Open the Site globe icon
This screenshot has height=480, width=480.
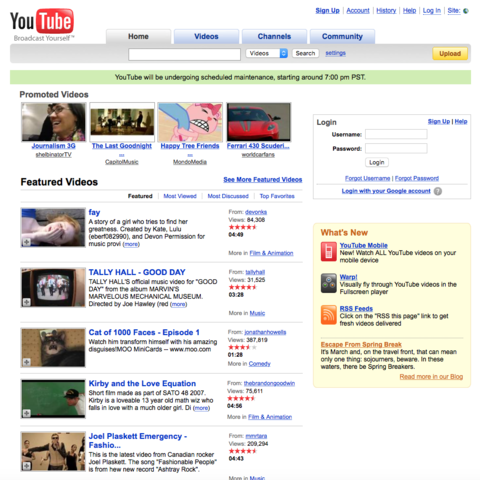point(466,11)
